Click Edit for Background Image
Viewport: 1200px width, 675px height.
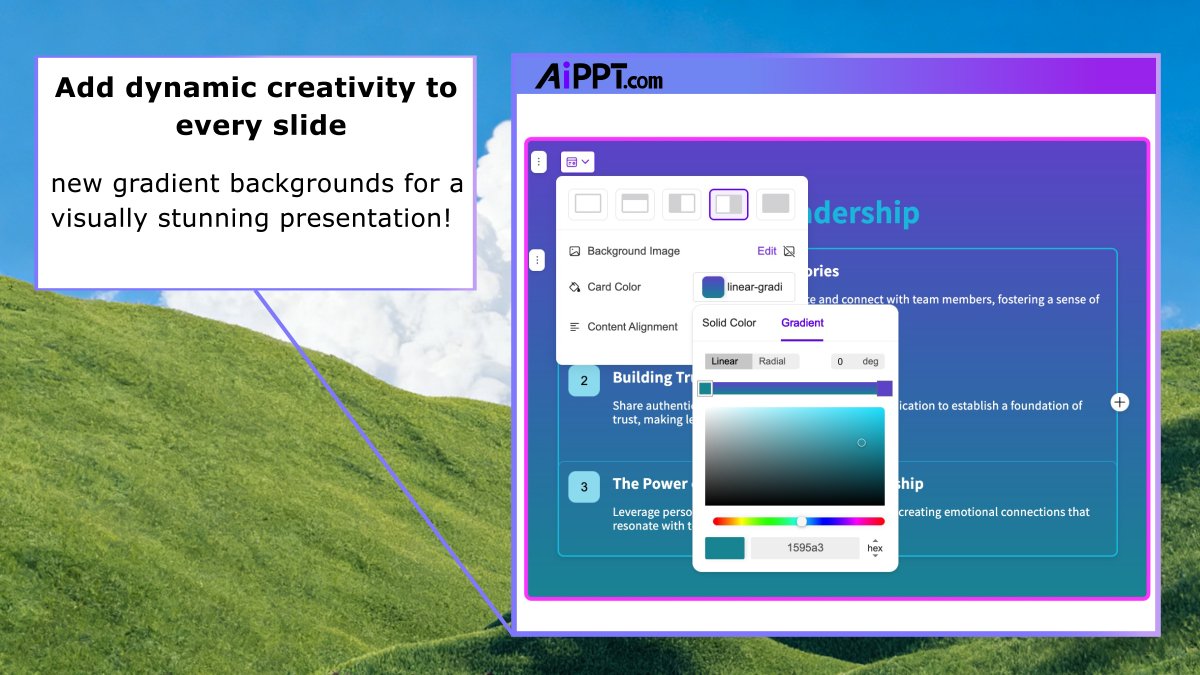click(766, 251)
